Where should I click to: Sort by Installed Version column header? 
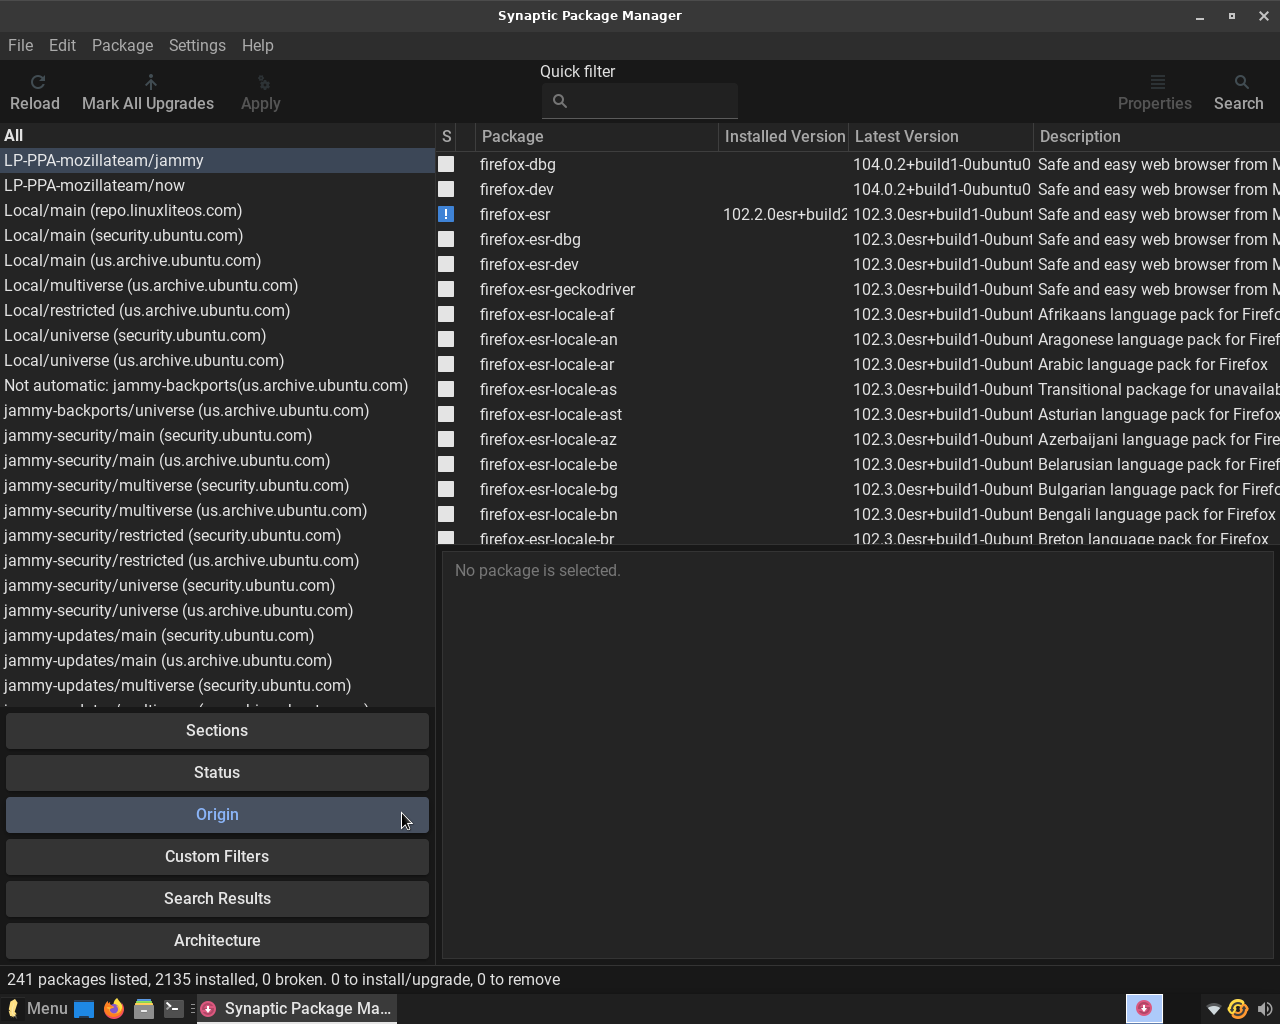(784, 136)
